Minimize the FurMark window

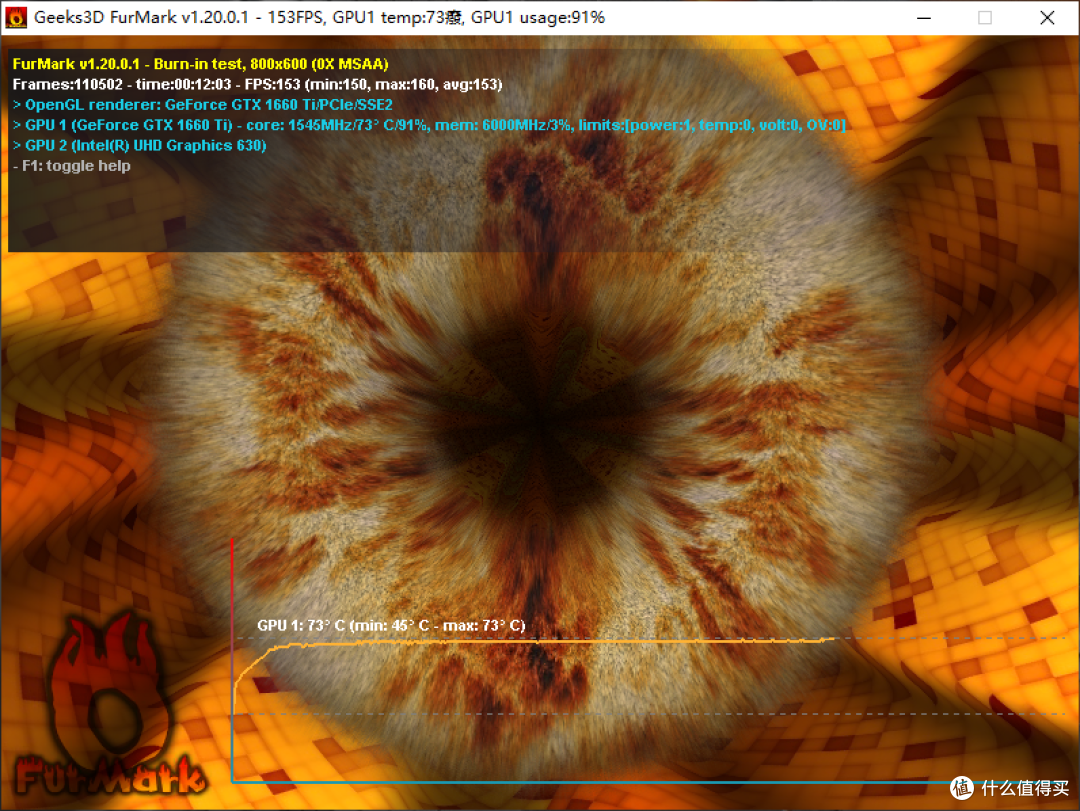924,17
